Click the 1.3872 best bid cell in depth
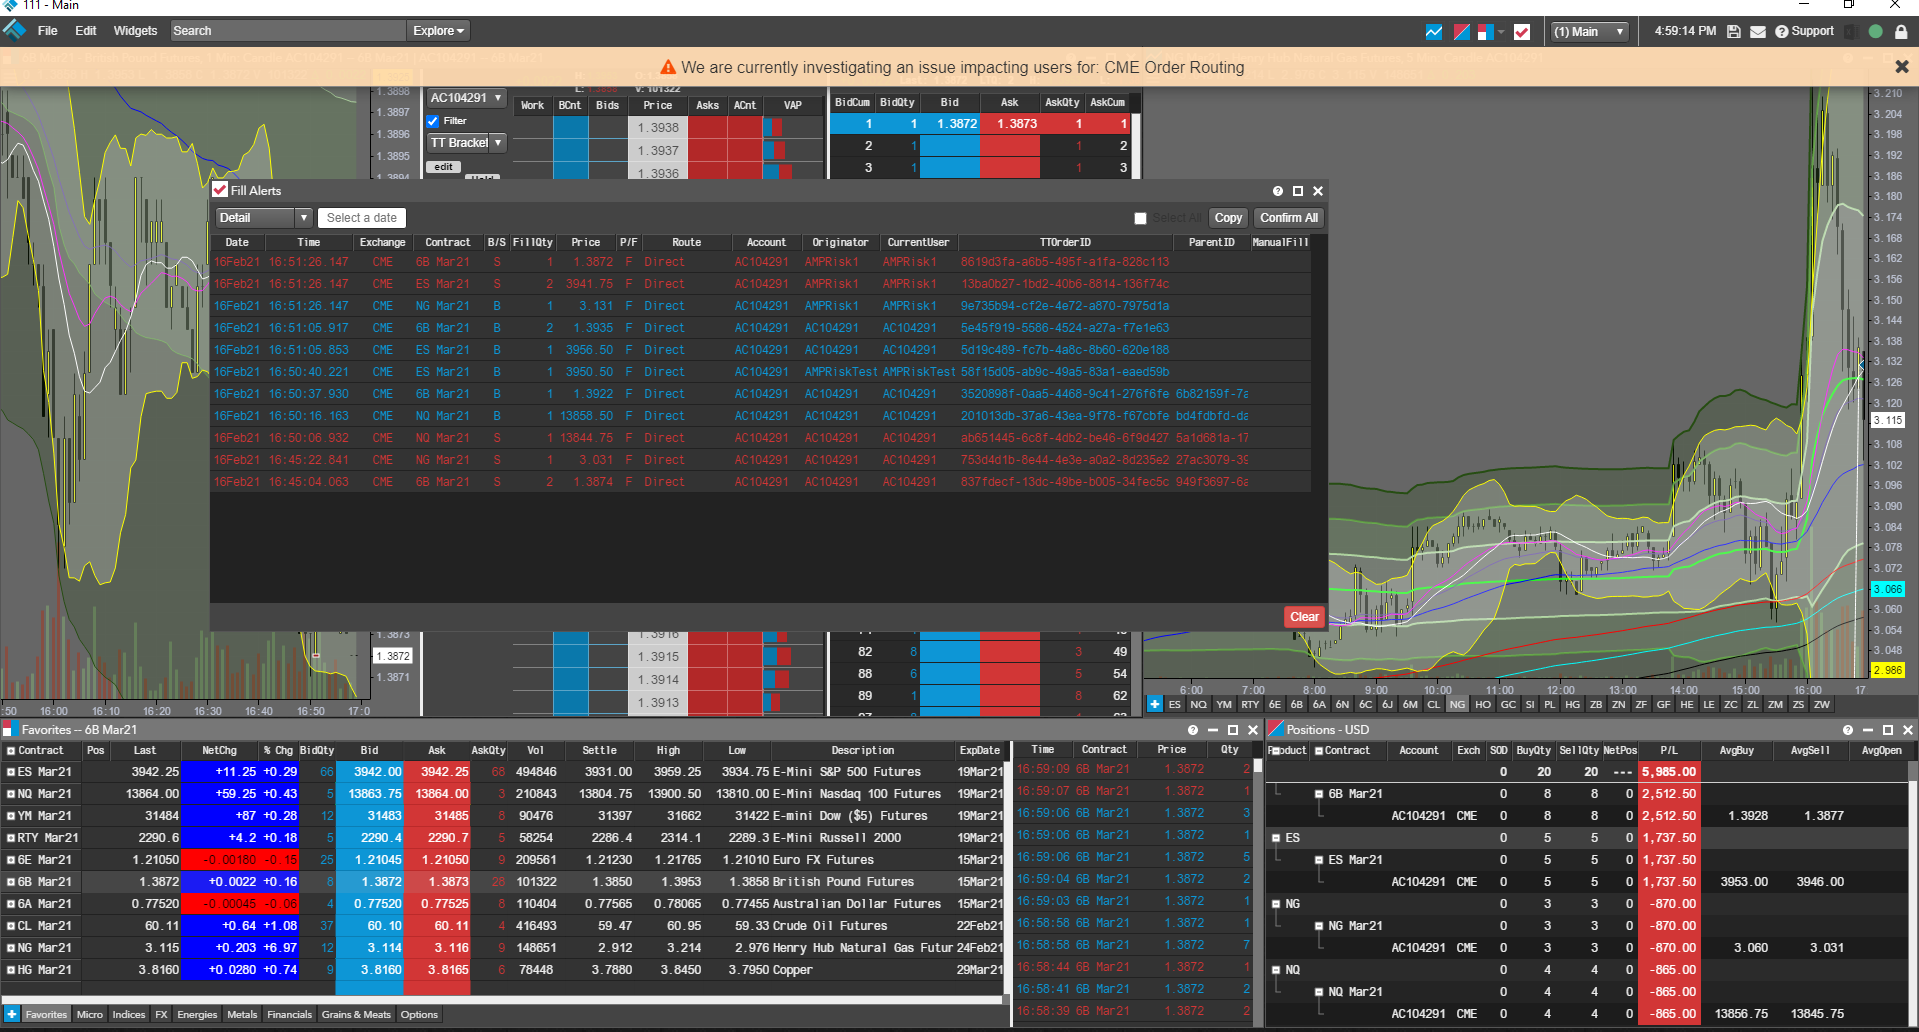Viewport: 1919px width, 1032px height. click(x=950, y=124)
